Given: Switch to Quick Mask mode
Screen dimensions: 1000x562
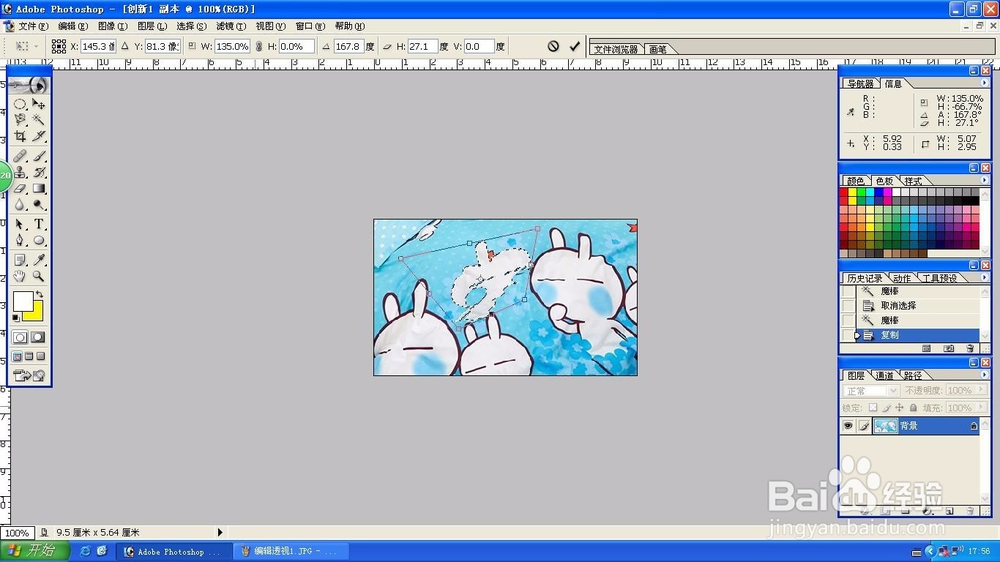Looking at the screenshot, I should tap(38, 337).
